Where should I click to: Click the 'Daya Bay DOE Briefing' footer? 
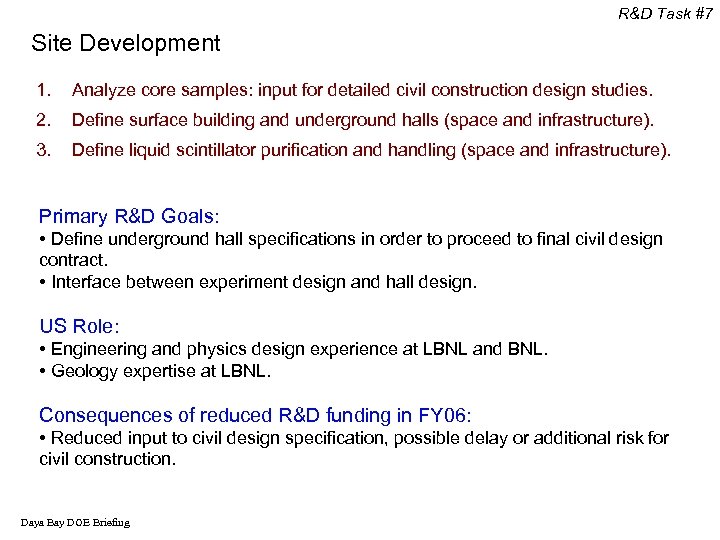(x=75, y=523)
